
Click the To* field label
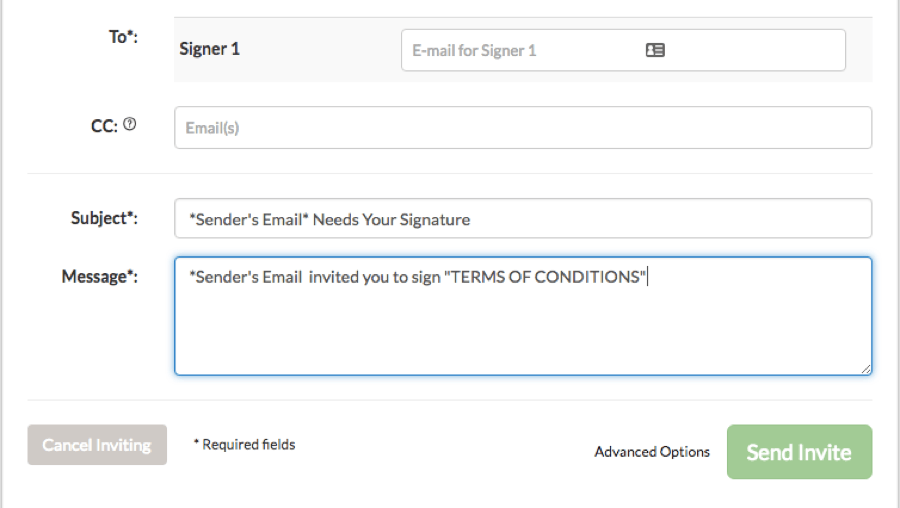click(x=122, y=36)
